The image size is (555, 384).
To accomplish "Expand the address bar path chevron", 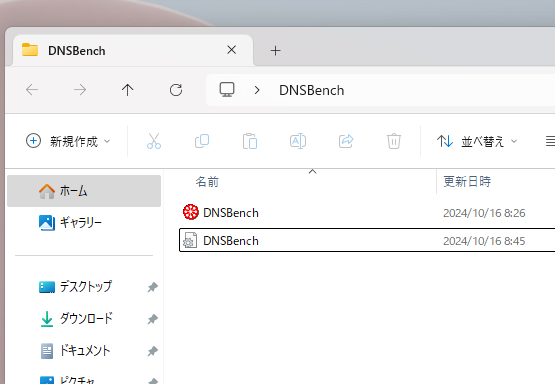I will (257, 90).
